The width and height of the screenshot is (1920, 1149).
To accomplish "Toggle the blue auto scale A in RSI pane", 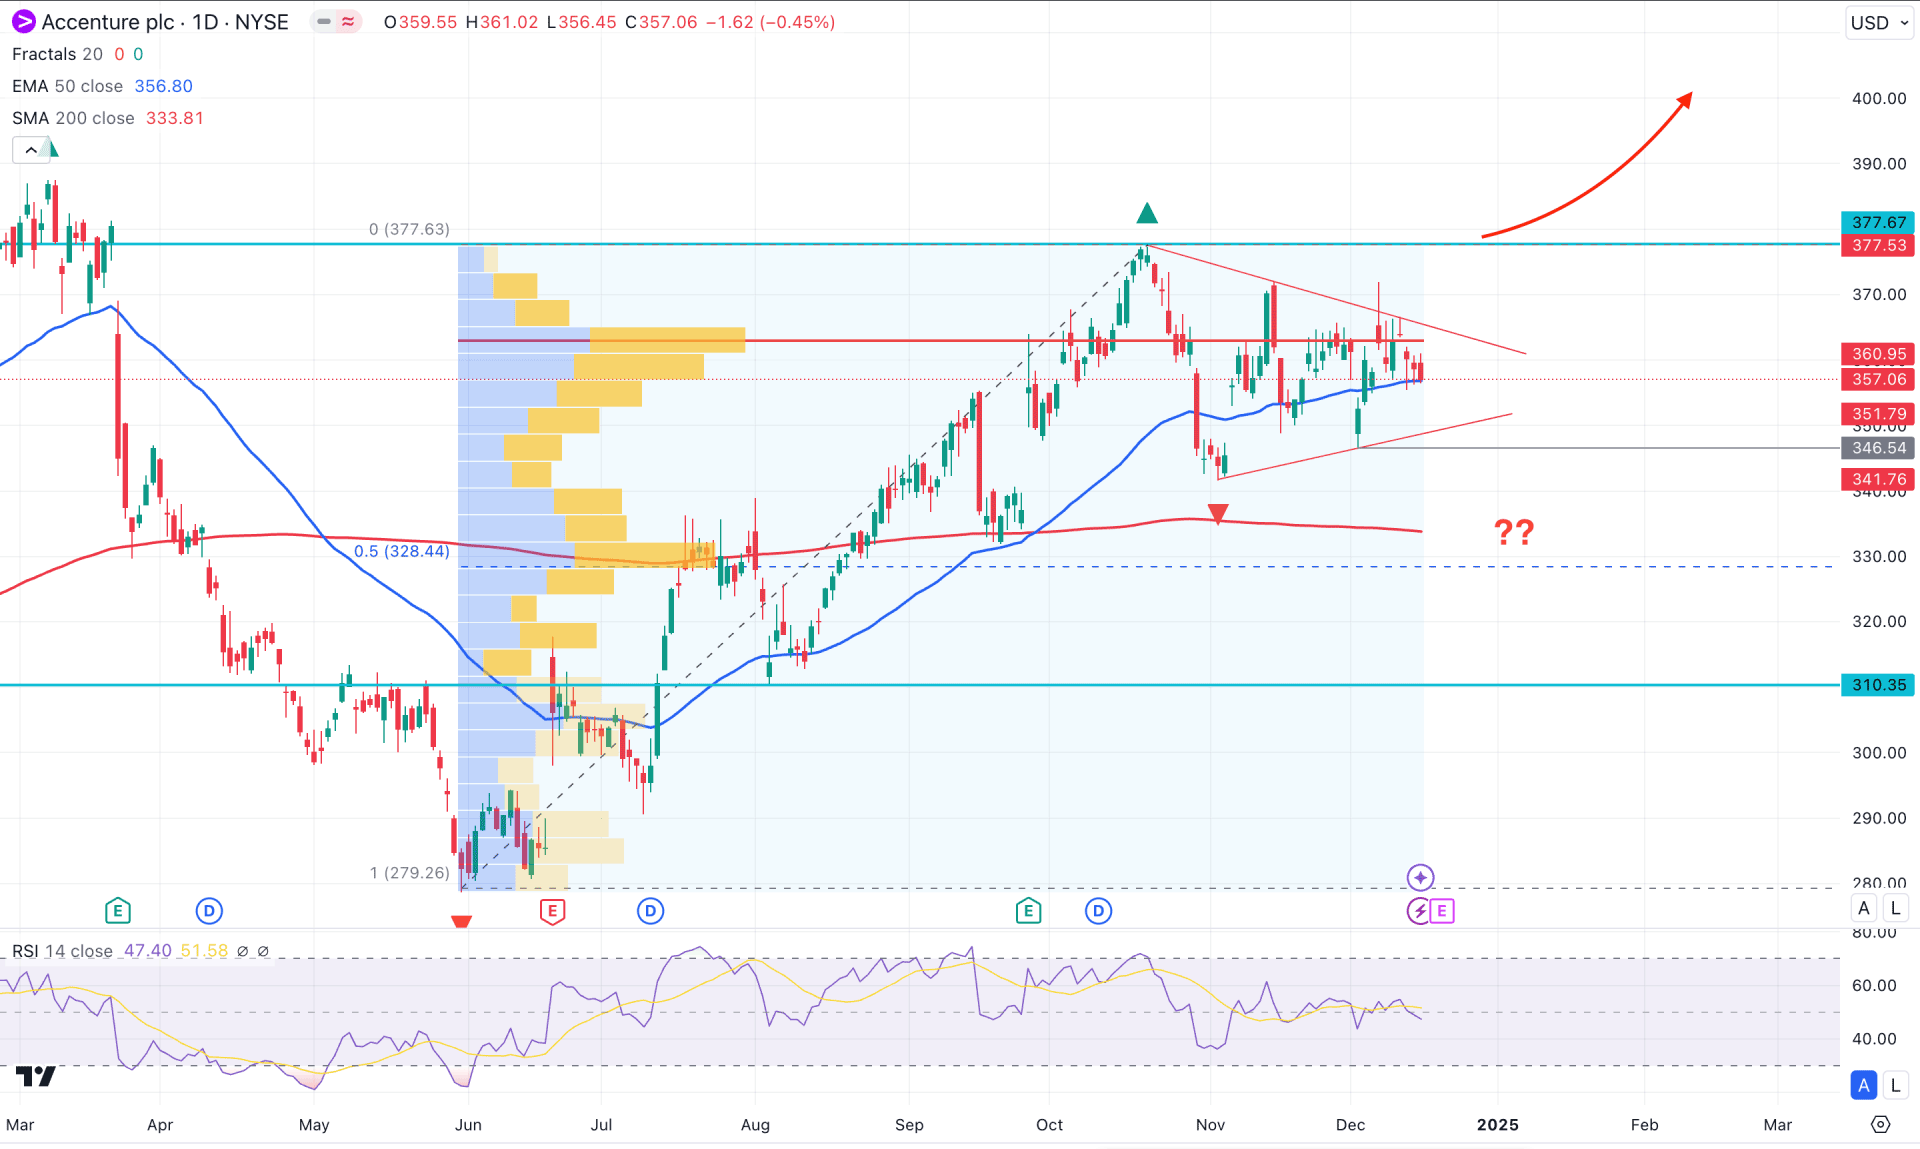I will click(1864, 1085).
